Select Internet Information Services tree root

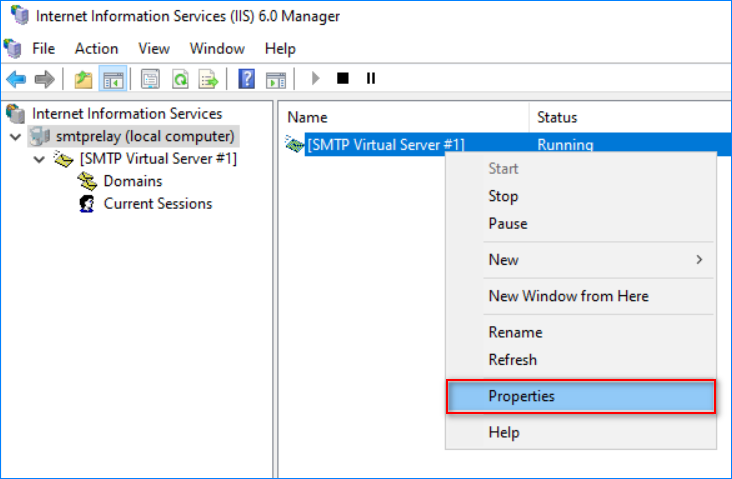tap(127, 113)
